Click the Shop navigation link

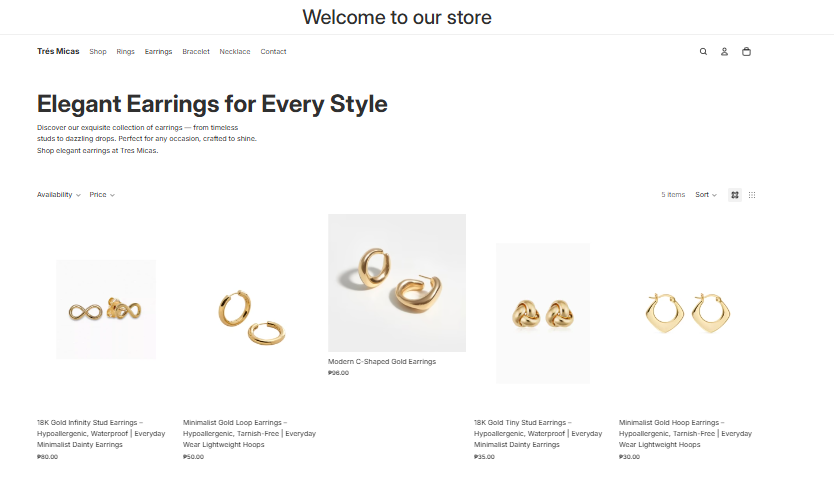click(98, 52)
